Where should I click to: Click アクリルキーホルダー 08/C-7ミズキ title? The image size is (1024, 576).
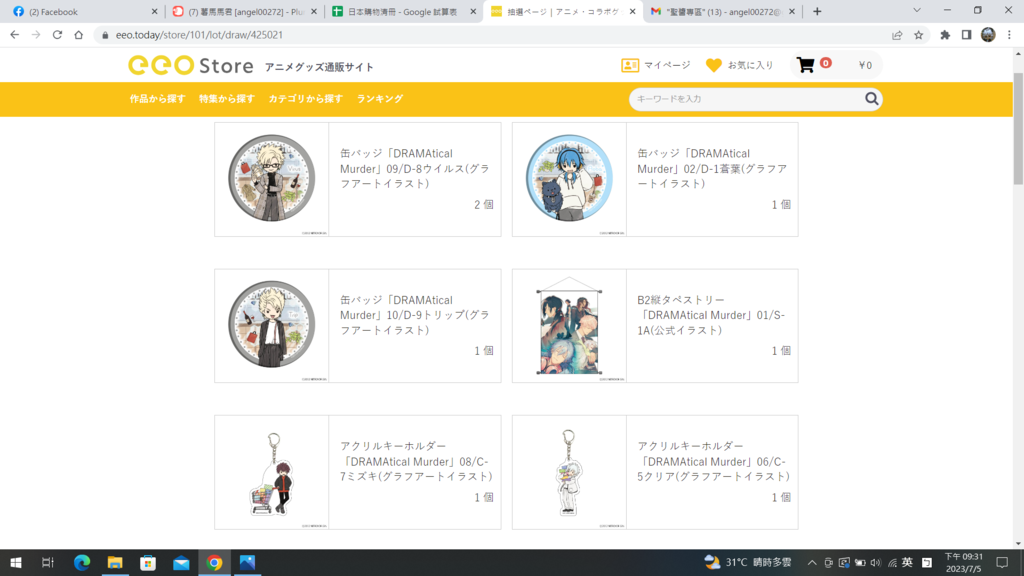[x=416, y=461]
